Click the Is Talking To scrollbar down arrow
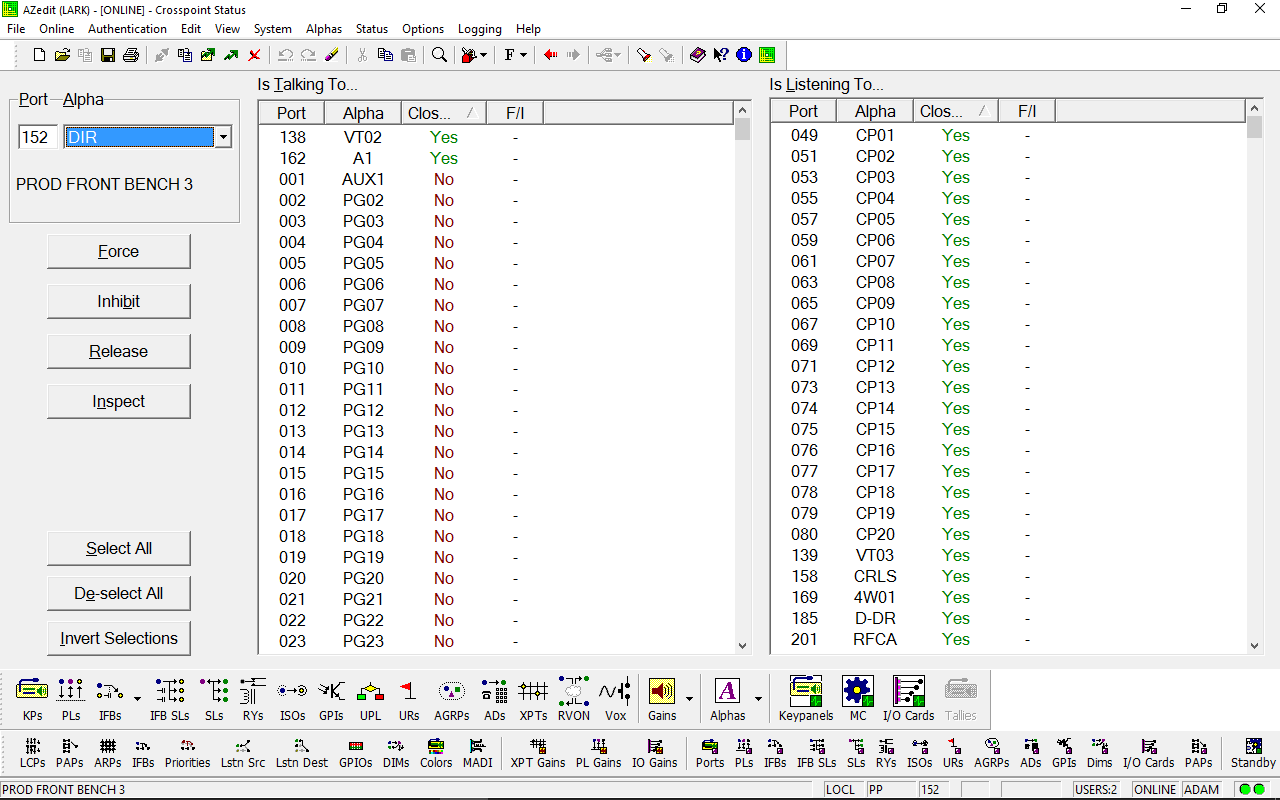 pos(742,646)
